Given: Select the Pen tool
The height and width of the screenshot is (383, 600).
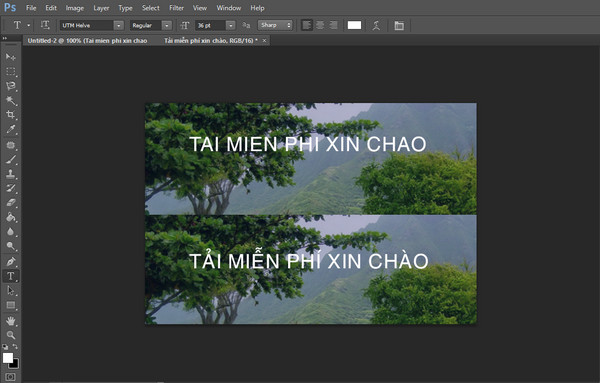Looking at the screenshot, I should pyautogui.click(x=10, y=262).
